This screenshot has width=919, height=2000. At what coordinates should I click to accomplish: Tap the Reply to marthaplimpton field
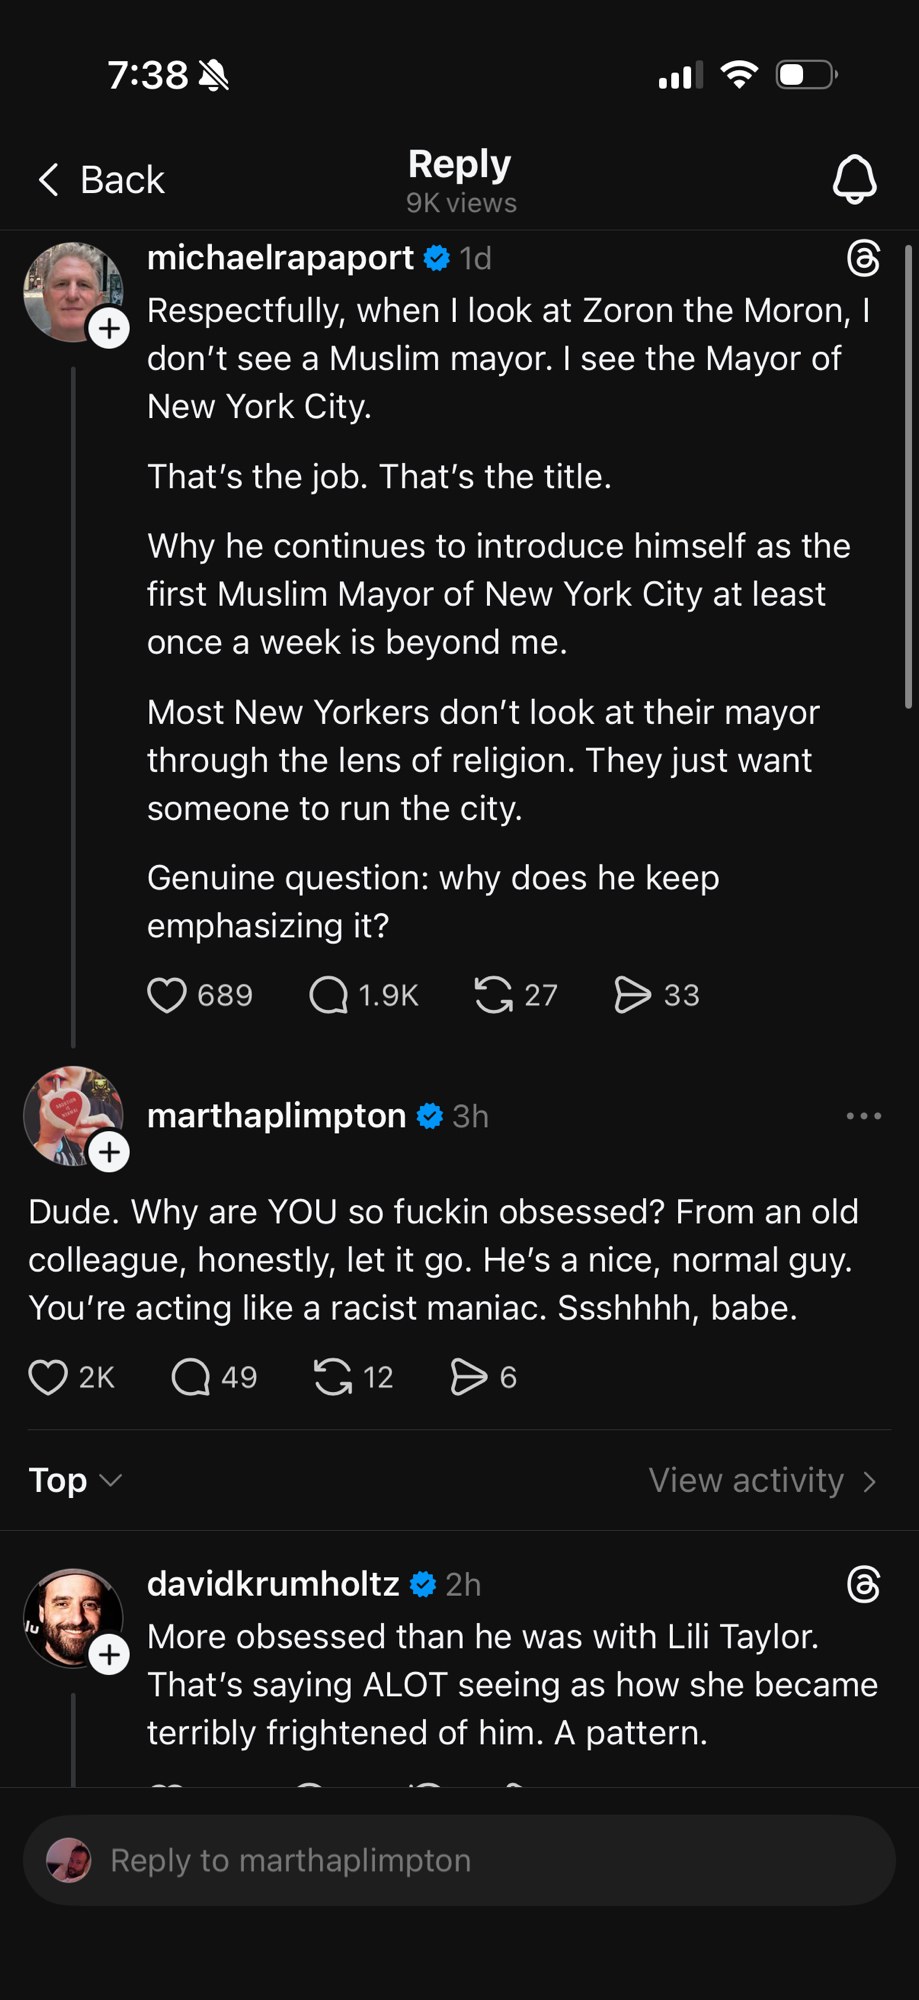click(459, 1860)
